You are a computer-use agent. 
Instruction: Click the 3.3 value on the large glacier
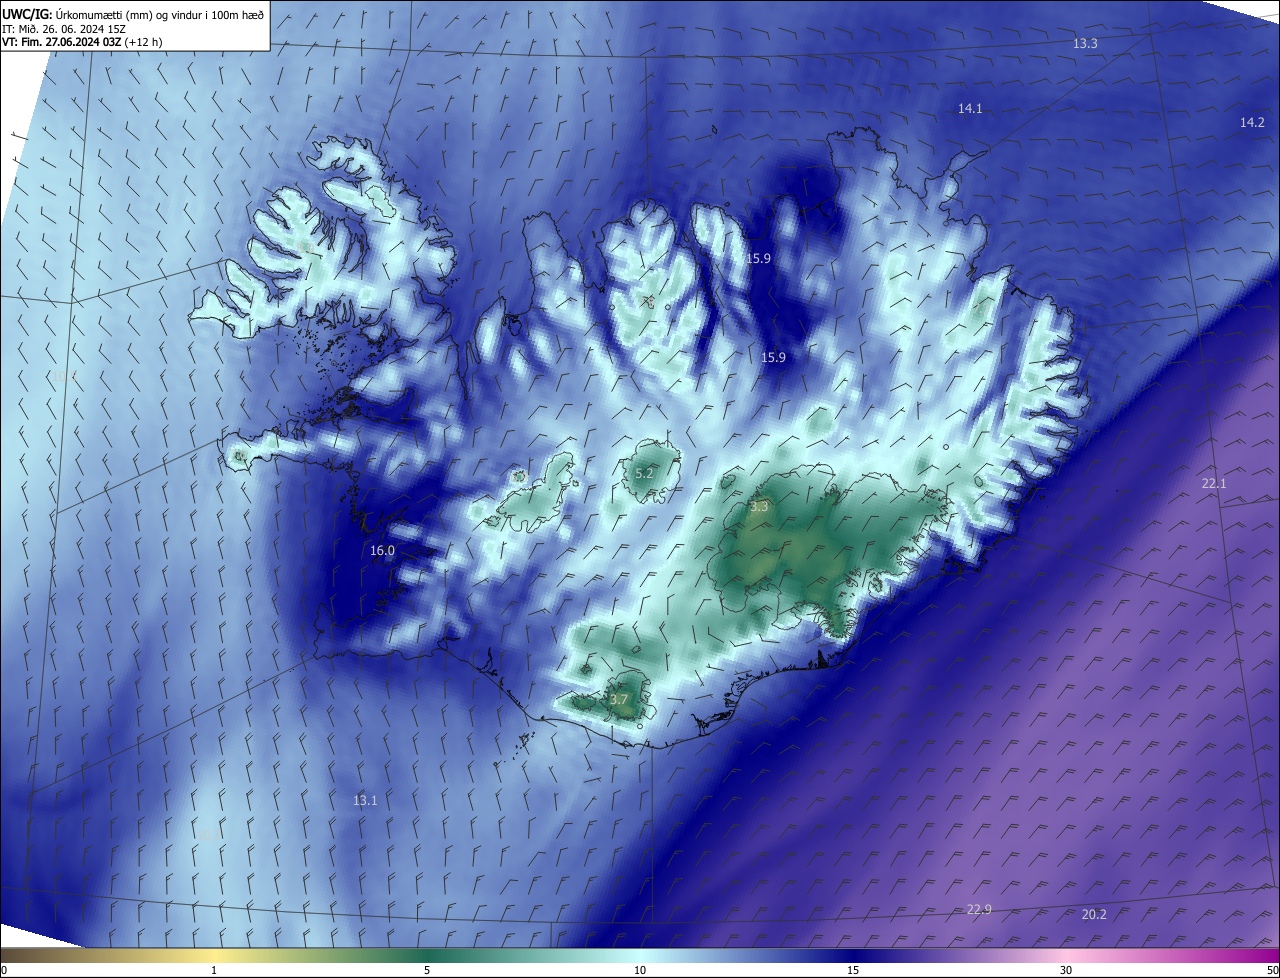pos(759,507)
